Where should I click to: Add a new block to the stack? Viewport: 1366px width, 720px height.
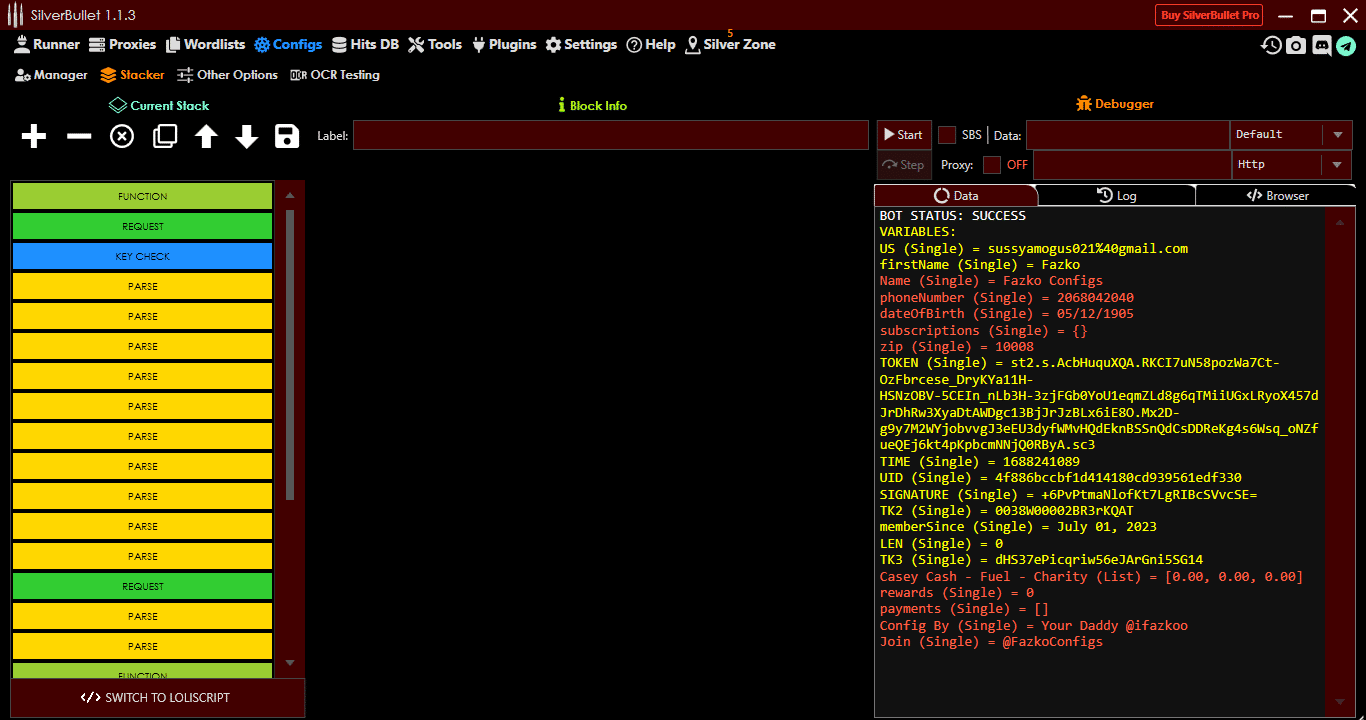point(33,136)
